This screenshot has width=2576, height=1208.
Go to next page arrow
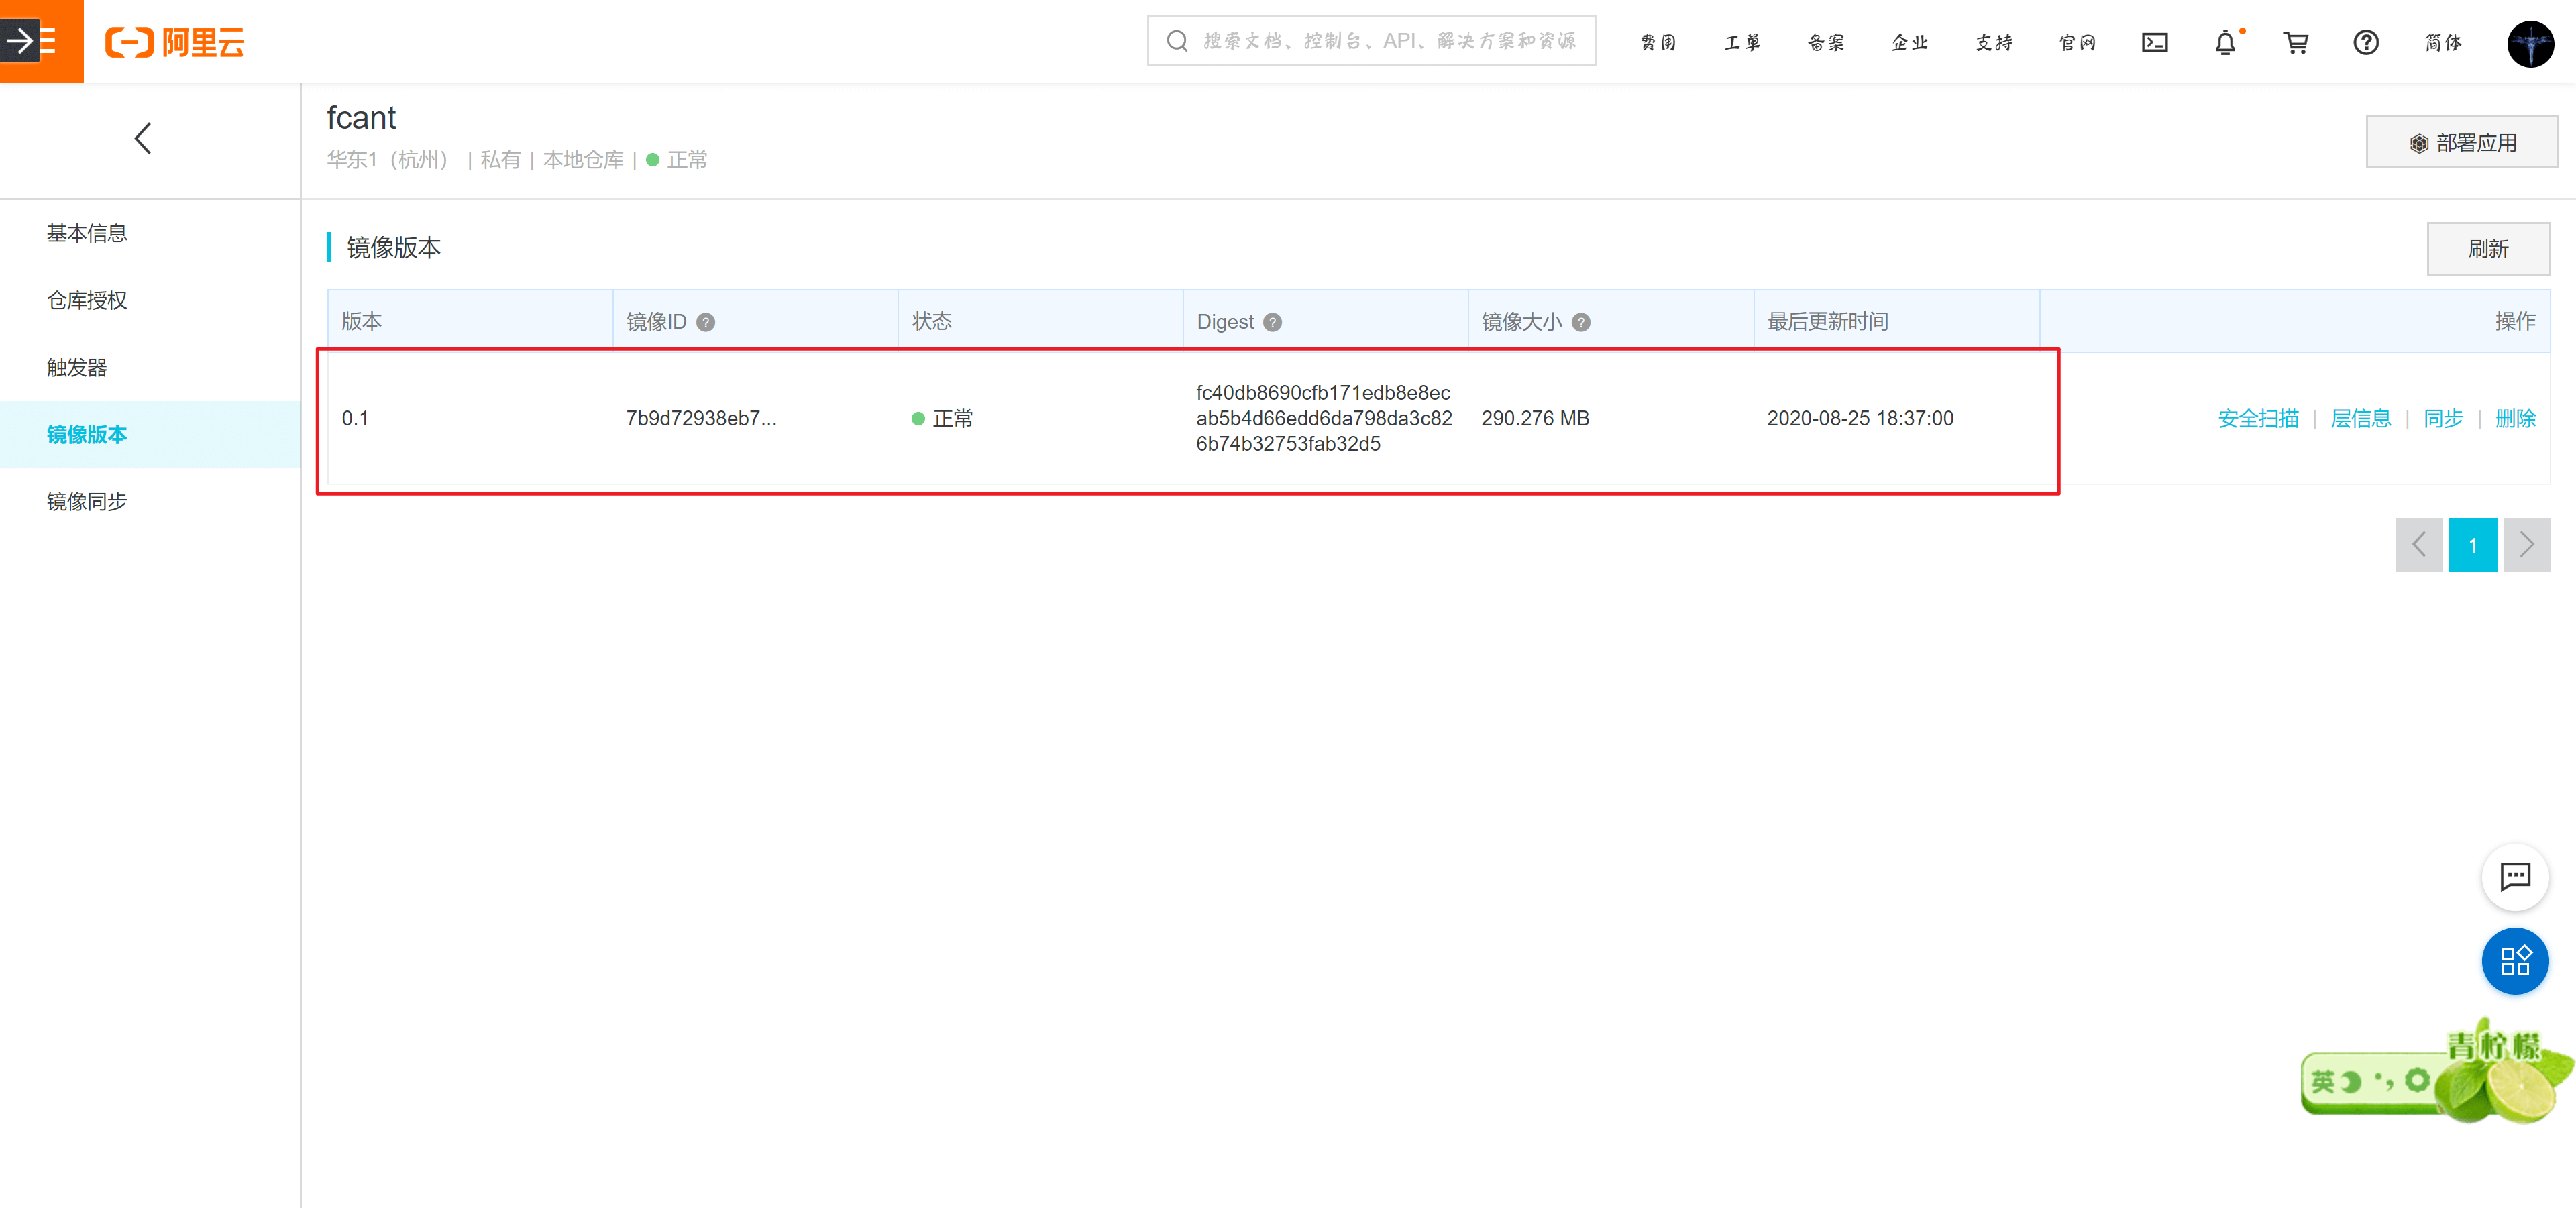tap(2526, 545)
